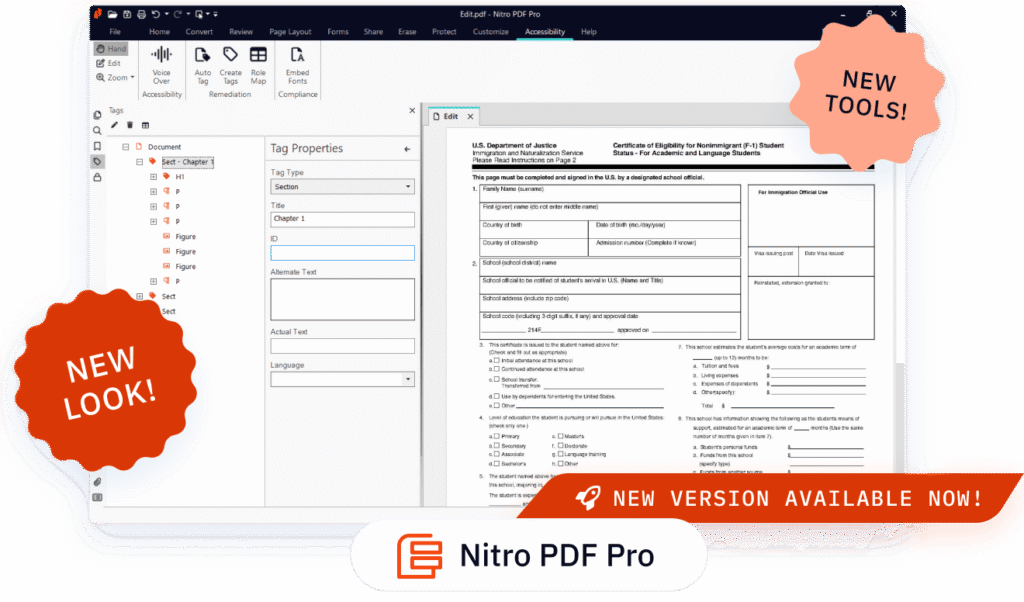The image size is (1024, 602).
Task: Open the Help ribbon tab
Action: coord(588,32)
